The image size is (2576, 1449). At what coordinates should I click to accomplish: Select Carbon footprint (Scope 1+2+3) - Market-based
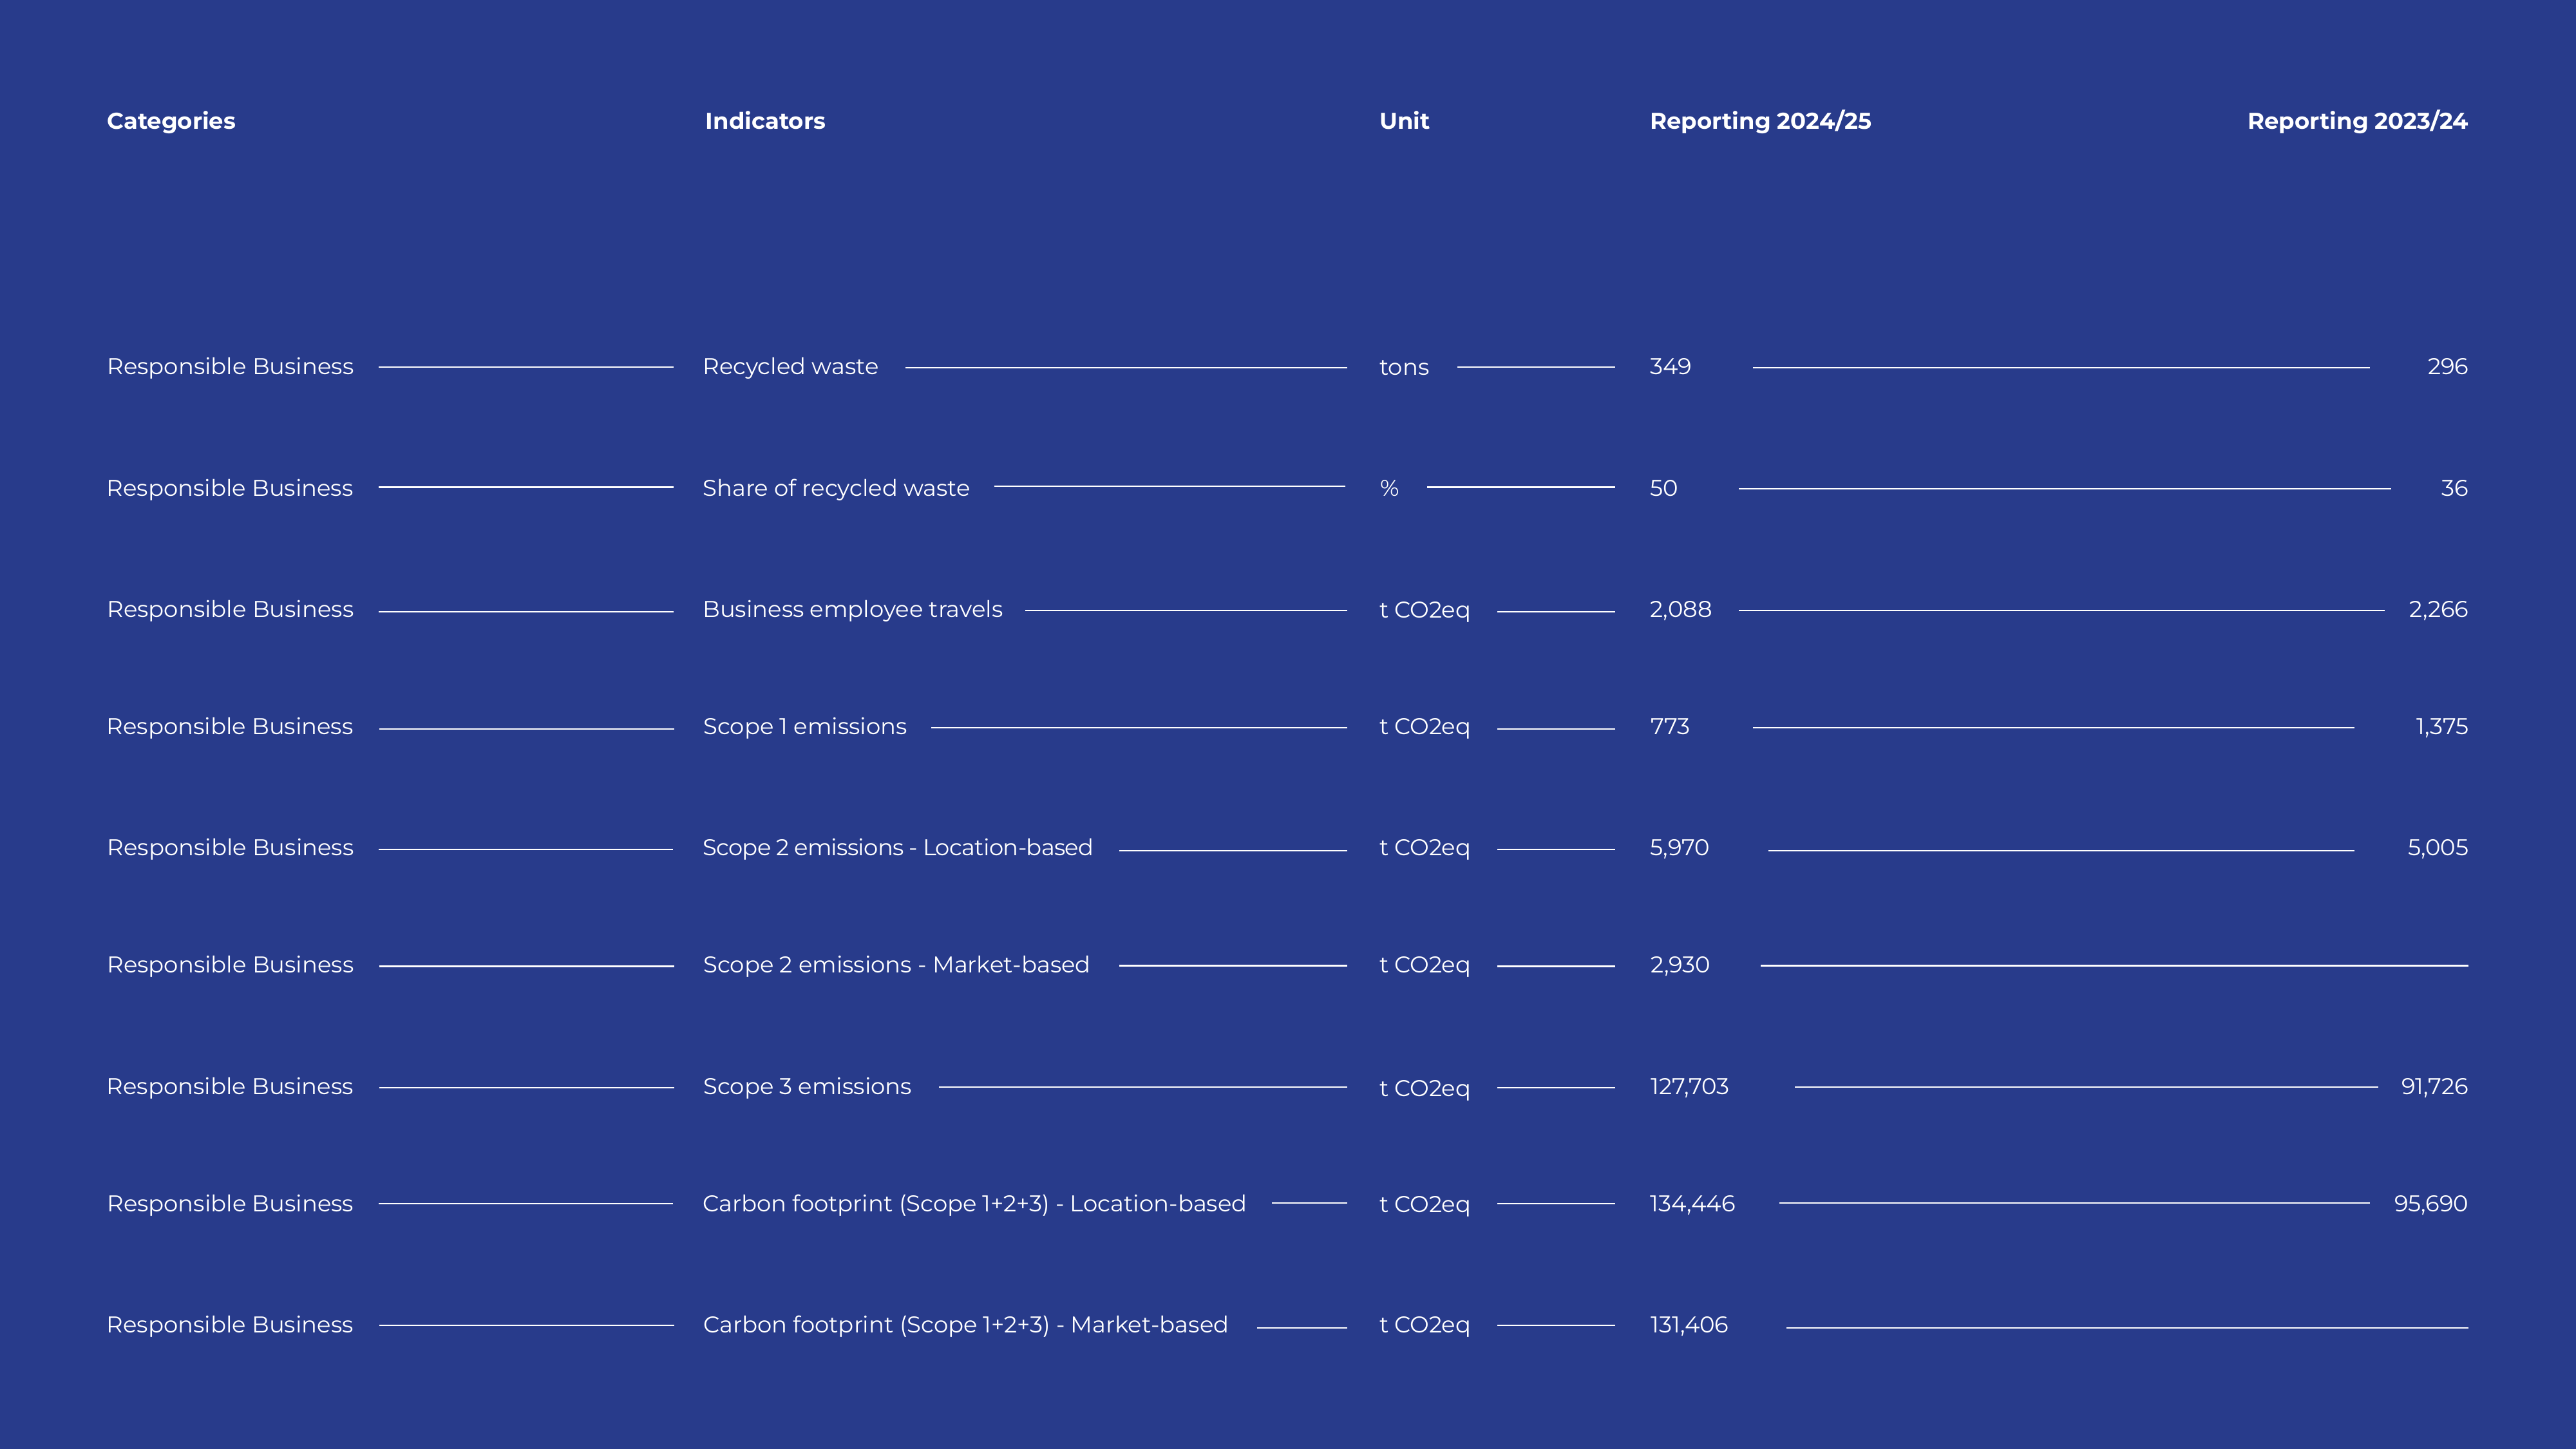click(x=965, y=1324)
